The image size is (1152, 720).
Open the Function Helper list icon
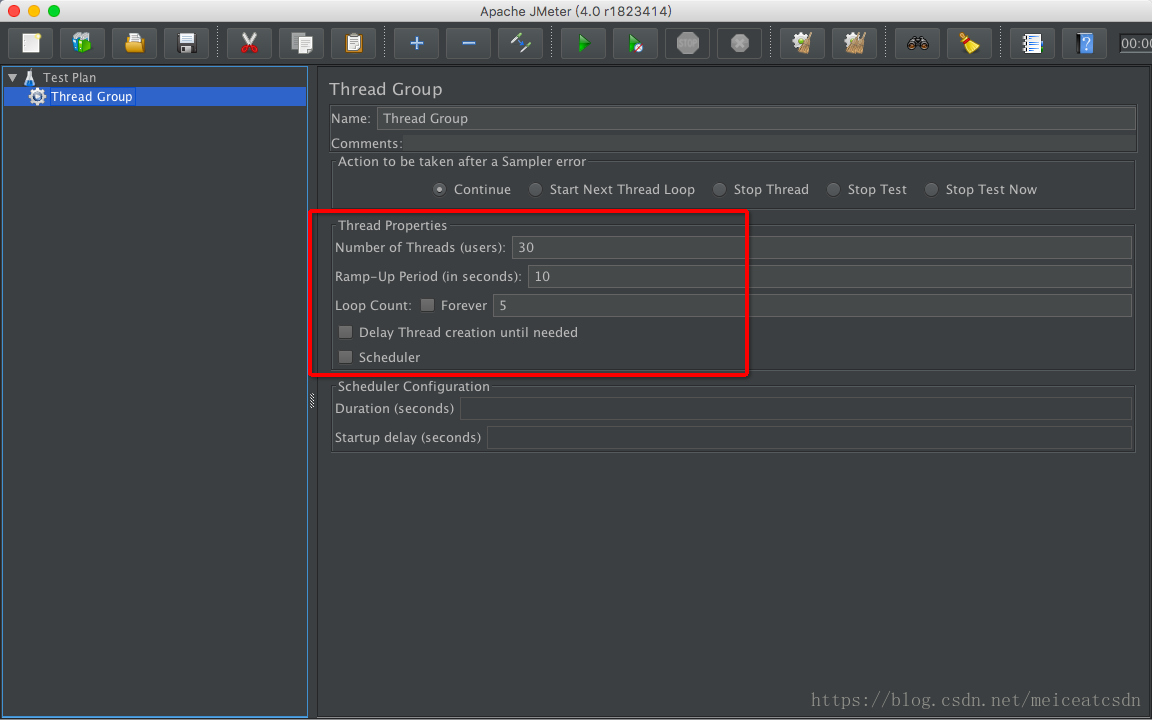(x=1032, y=43)
